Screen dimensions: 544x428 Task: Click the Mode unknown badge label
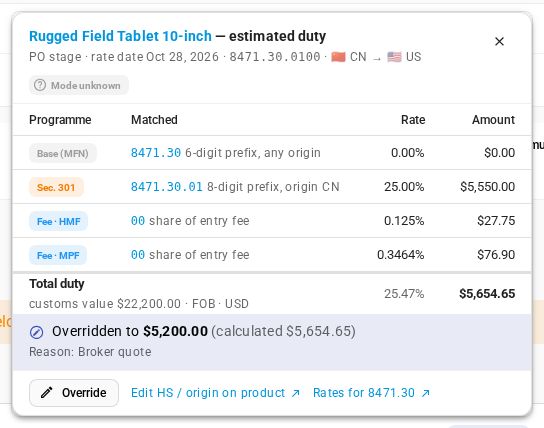coord(86,85)
